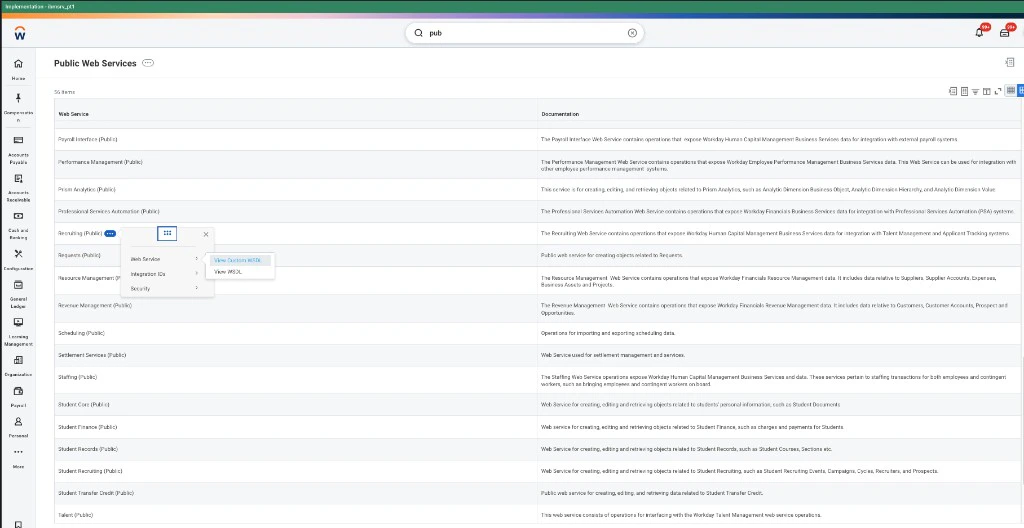1024x528 pixels.
Task: Open Learning Management in sidebar
Action: click(x=18, y=333)
